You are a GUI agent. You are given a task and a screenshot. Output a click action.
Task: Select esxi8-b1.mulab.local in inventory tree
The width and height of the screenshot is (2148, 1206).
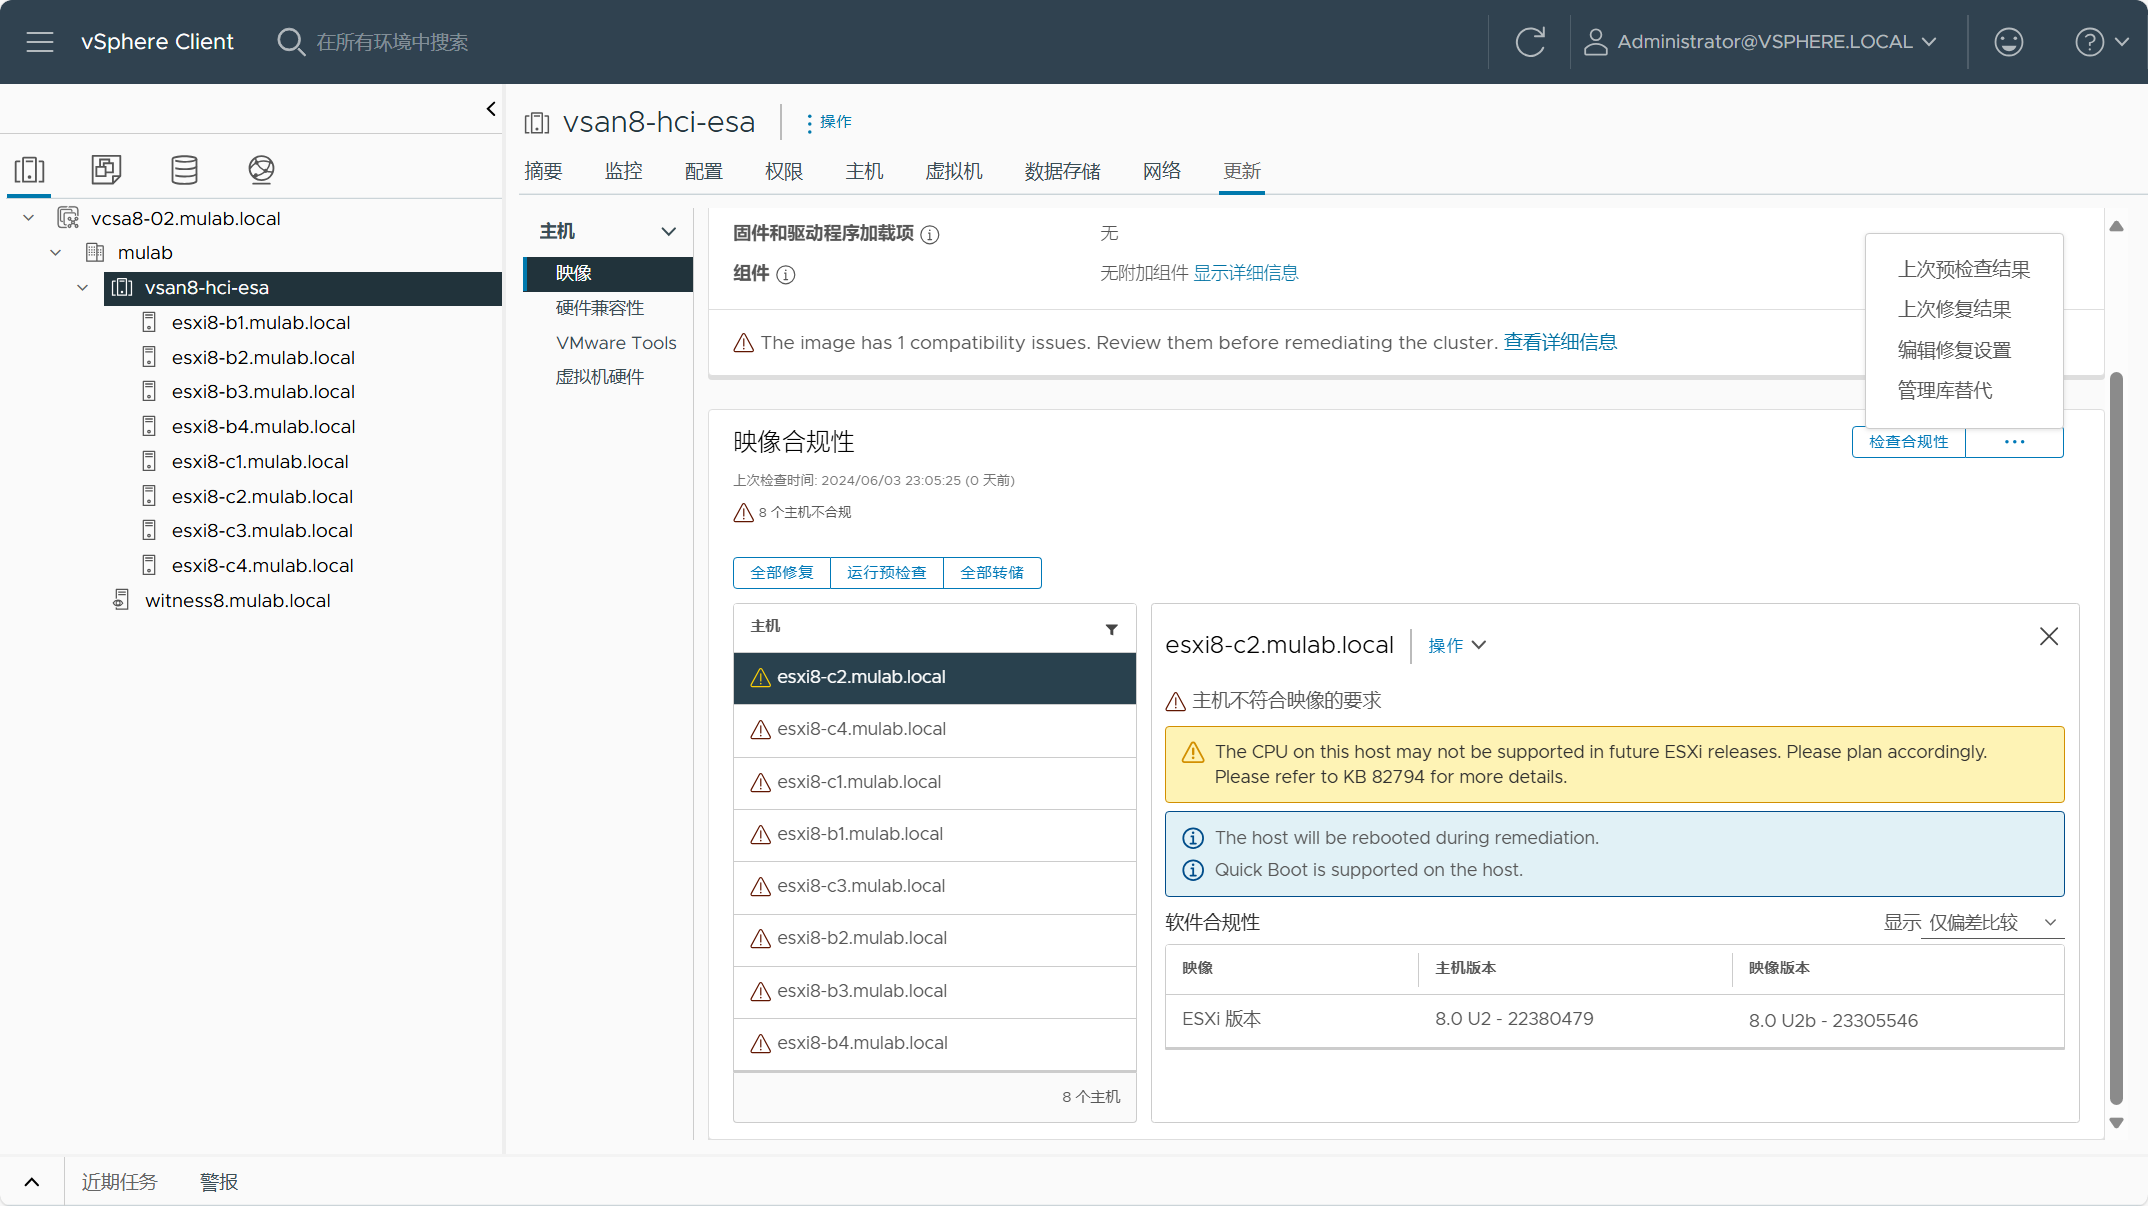[261, 323]
